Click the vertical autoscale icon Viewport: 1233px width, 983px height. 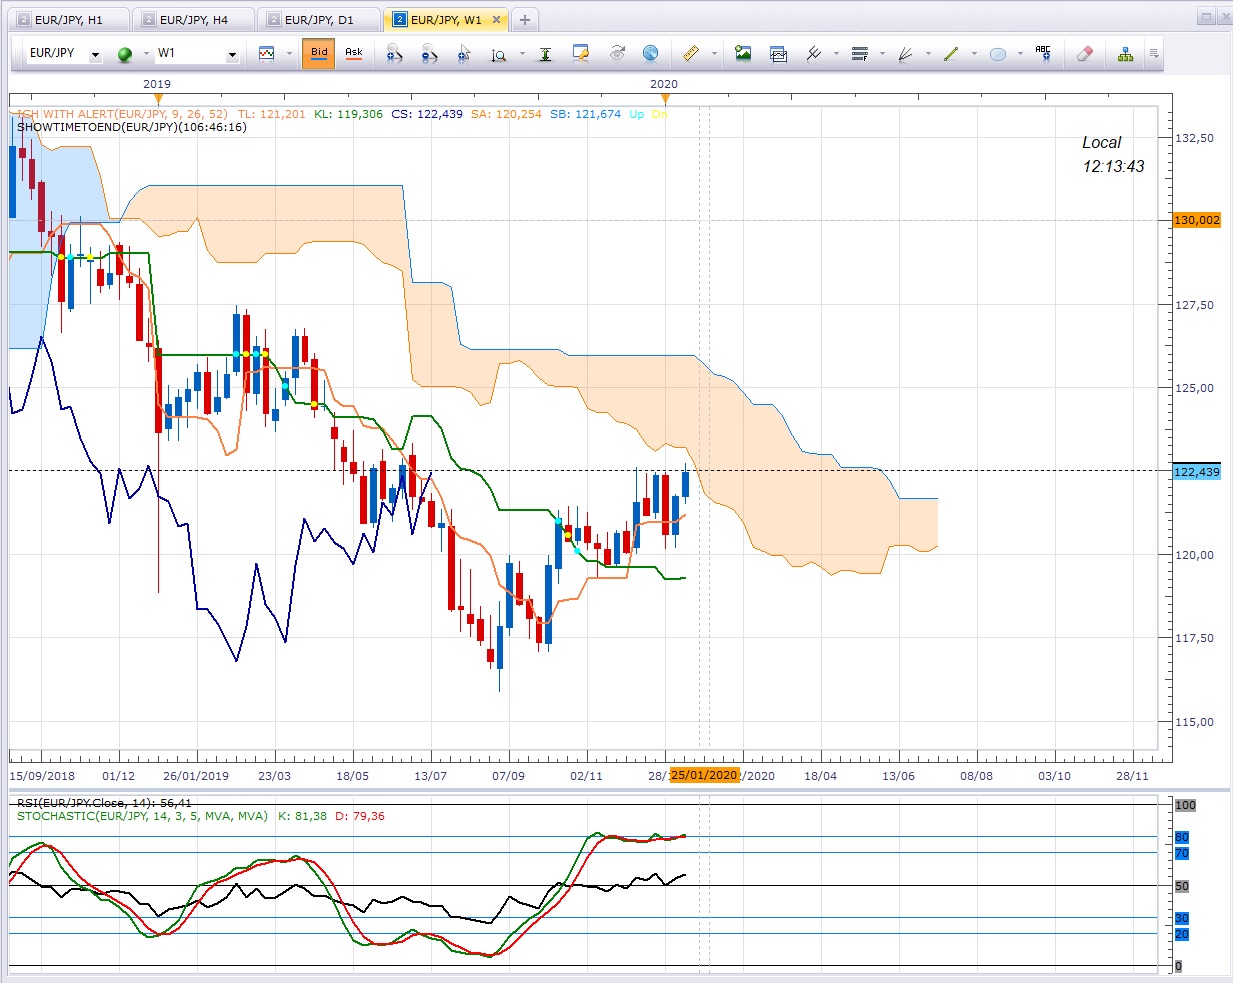545,54
